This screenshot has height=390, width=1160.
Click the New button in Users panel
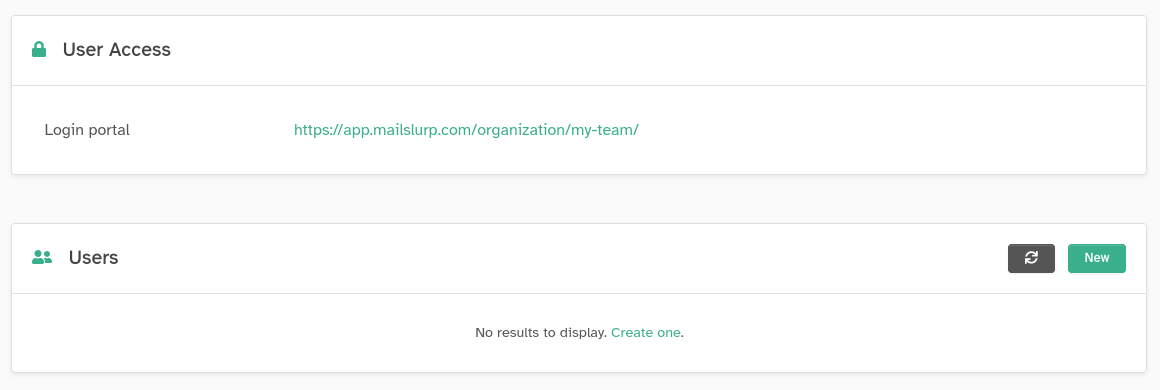pos(1096,258)
